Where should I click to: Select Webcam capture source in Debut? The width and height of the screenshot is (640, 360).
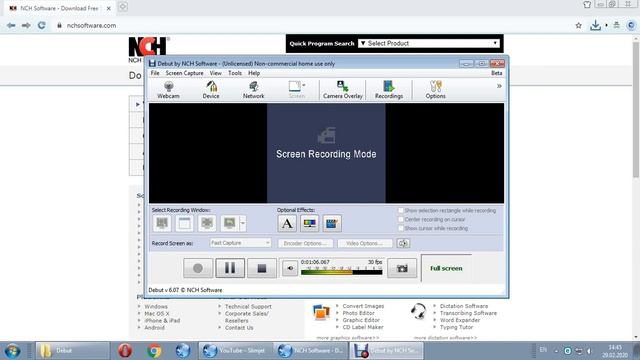(168, 89)
